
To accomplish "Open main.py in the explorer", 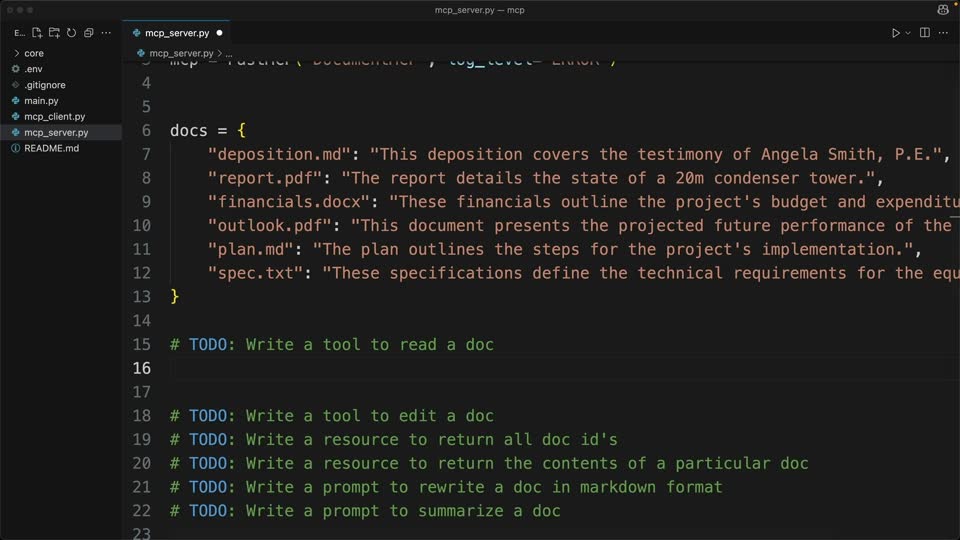I will [61, 100].
